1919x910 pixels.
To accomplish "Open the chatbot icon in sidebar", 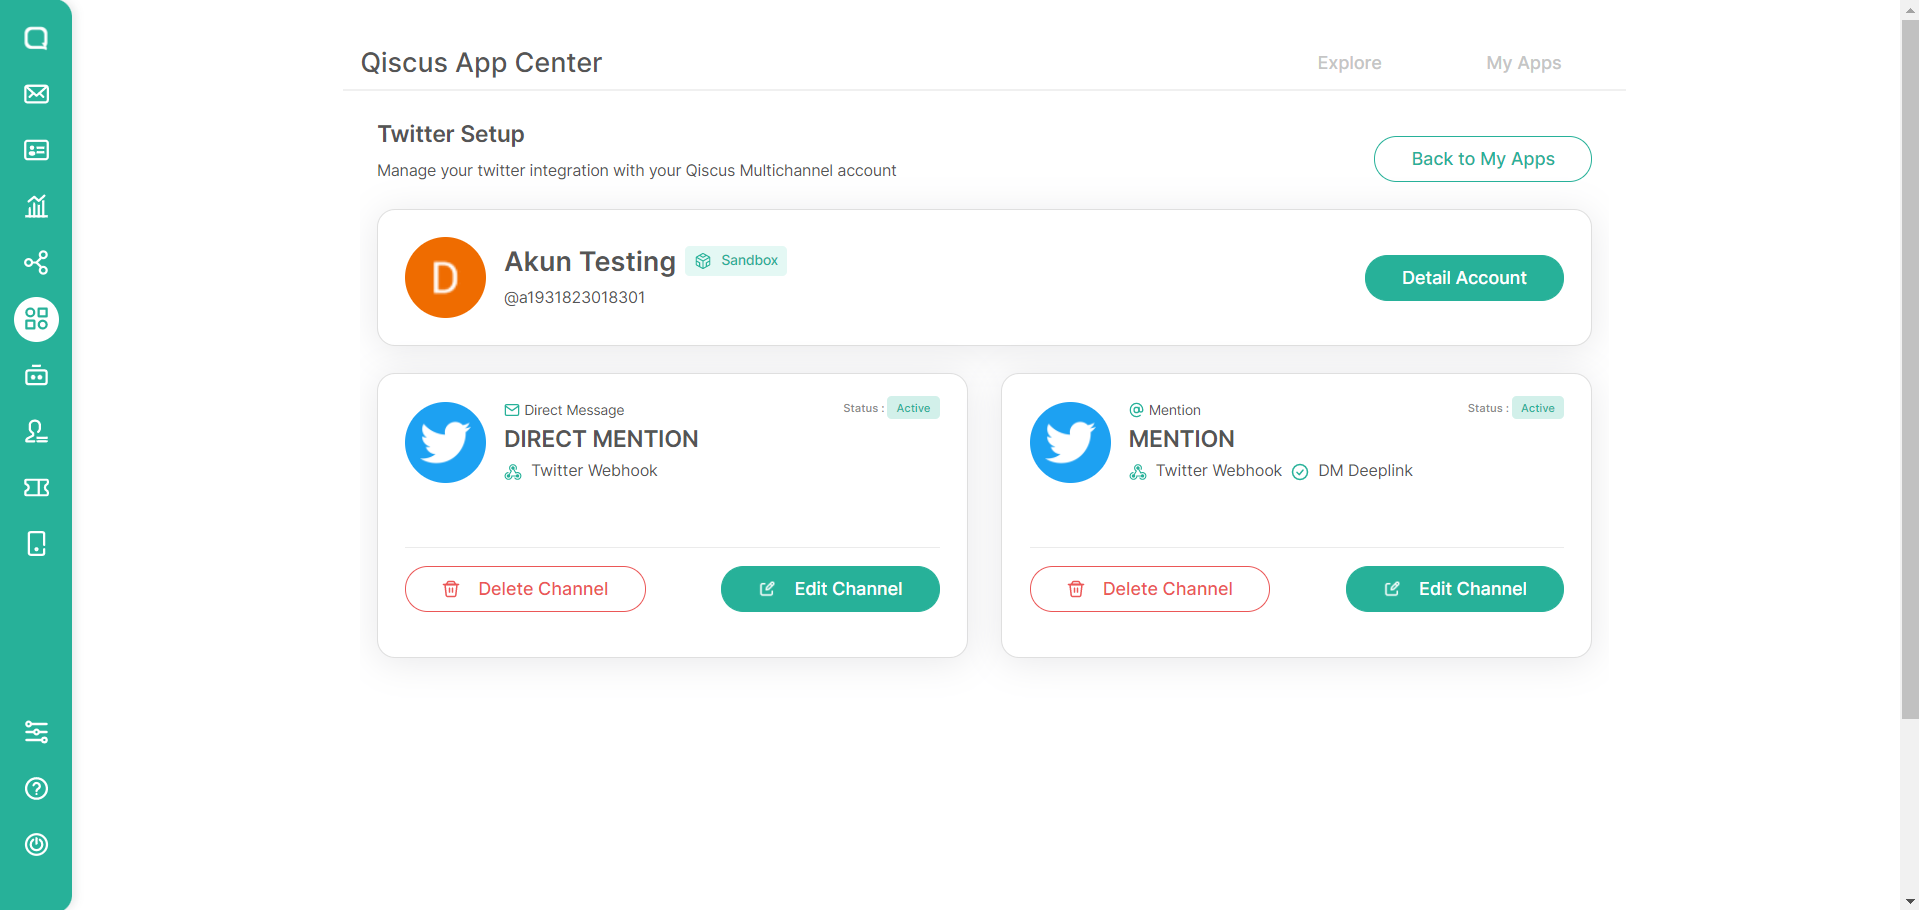I will point(36,376).
